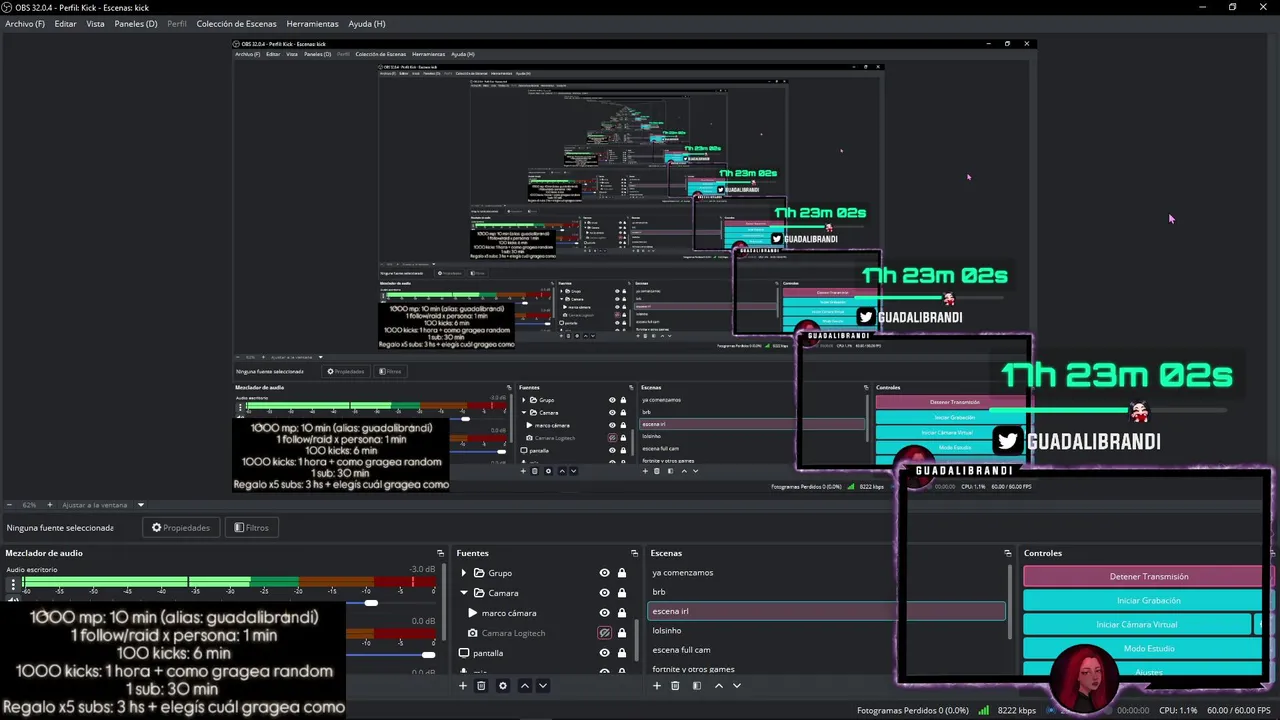
Task: Float the Fuentes dock panel
Action: 634,553
